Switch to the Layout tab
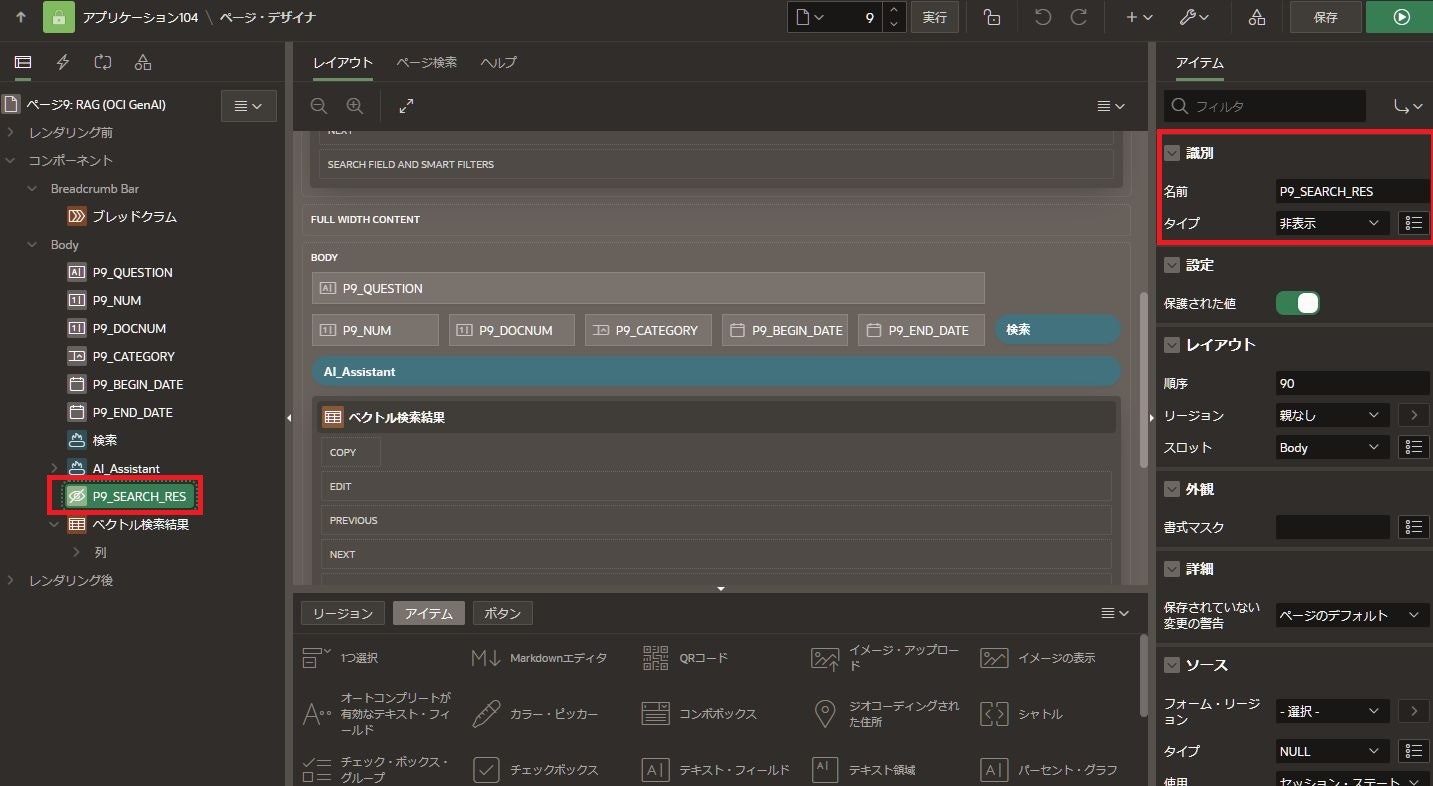This screenshot has width=1433, height=786. pos(342,62)
